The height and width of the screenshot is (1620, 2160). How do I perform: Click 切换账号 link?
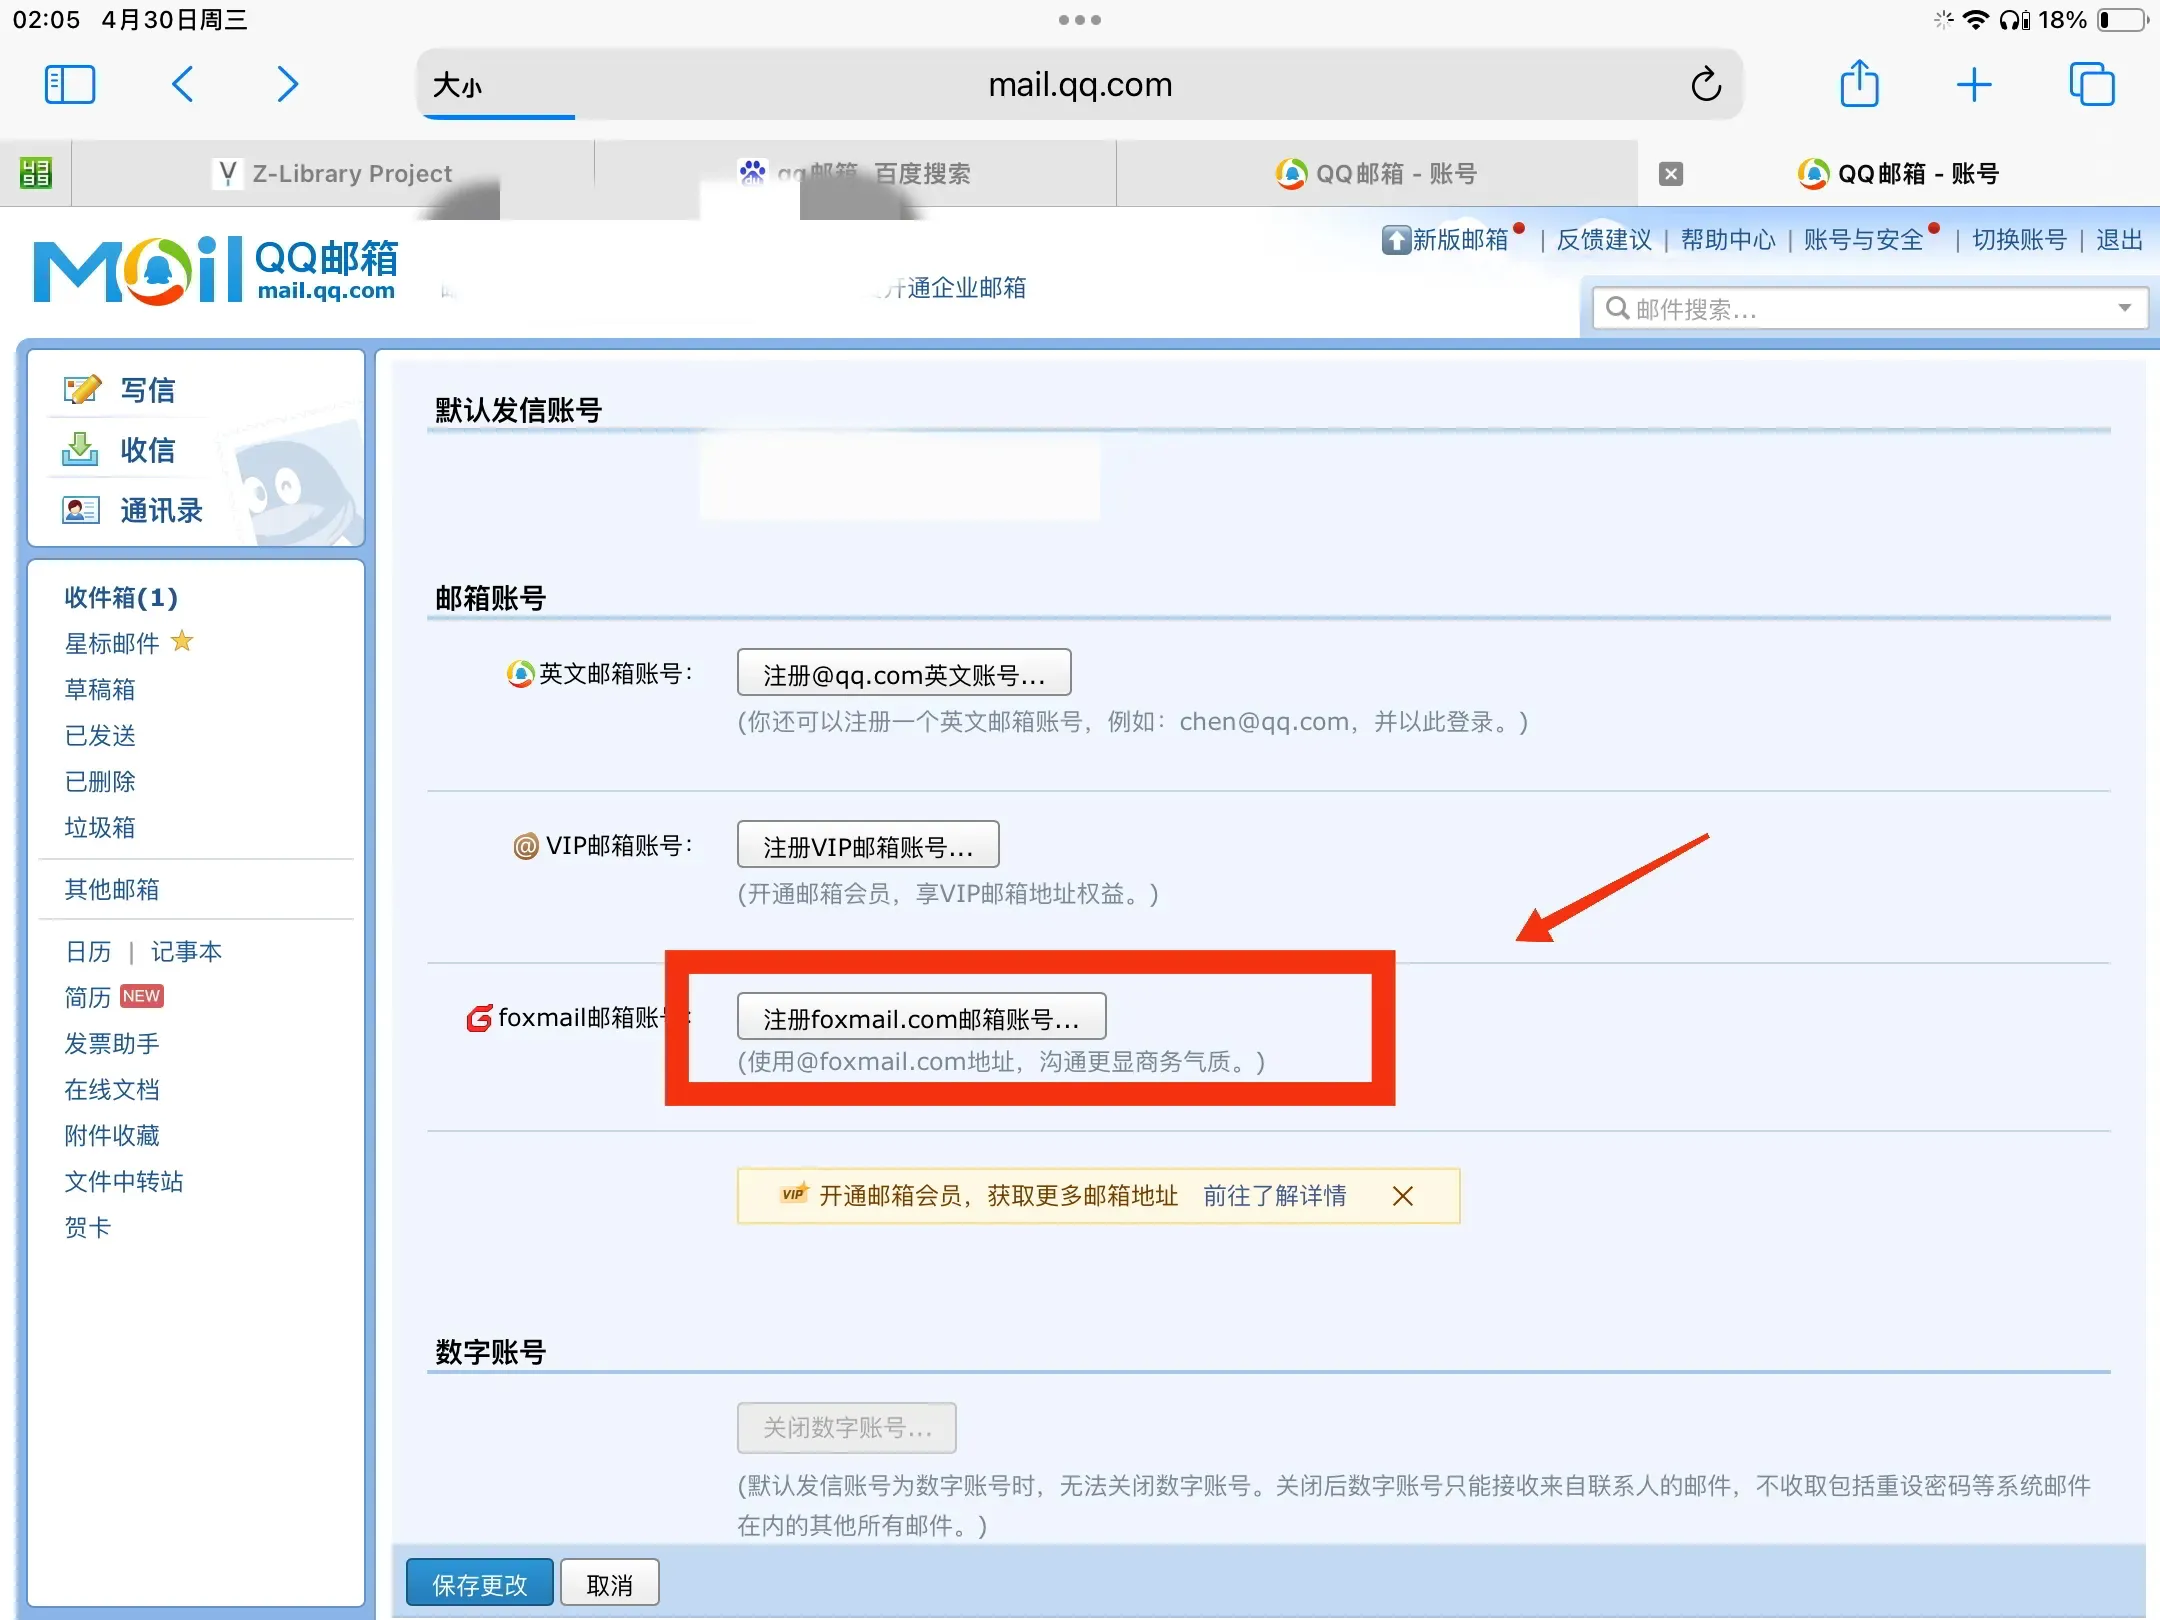coord(2019,240)
